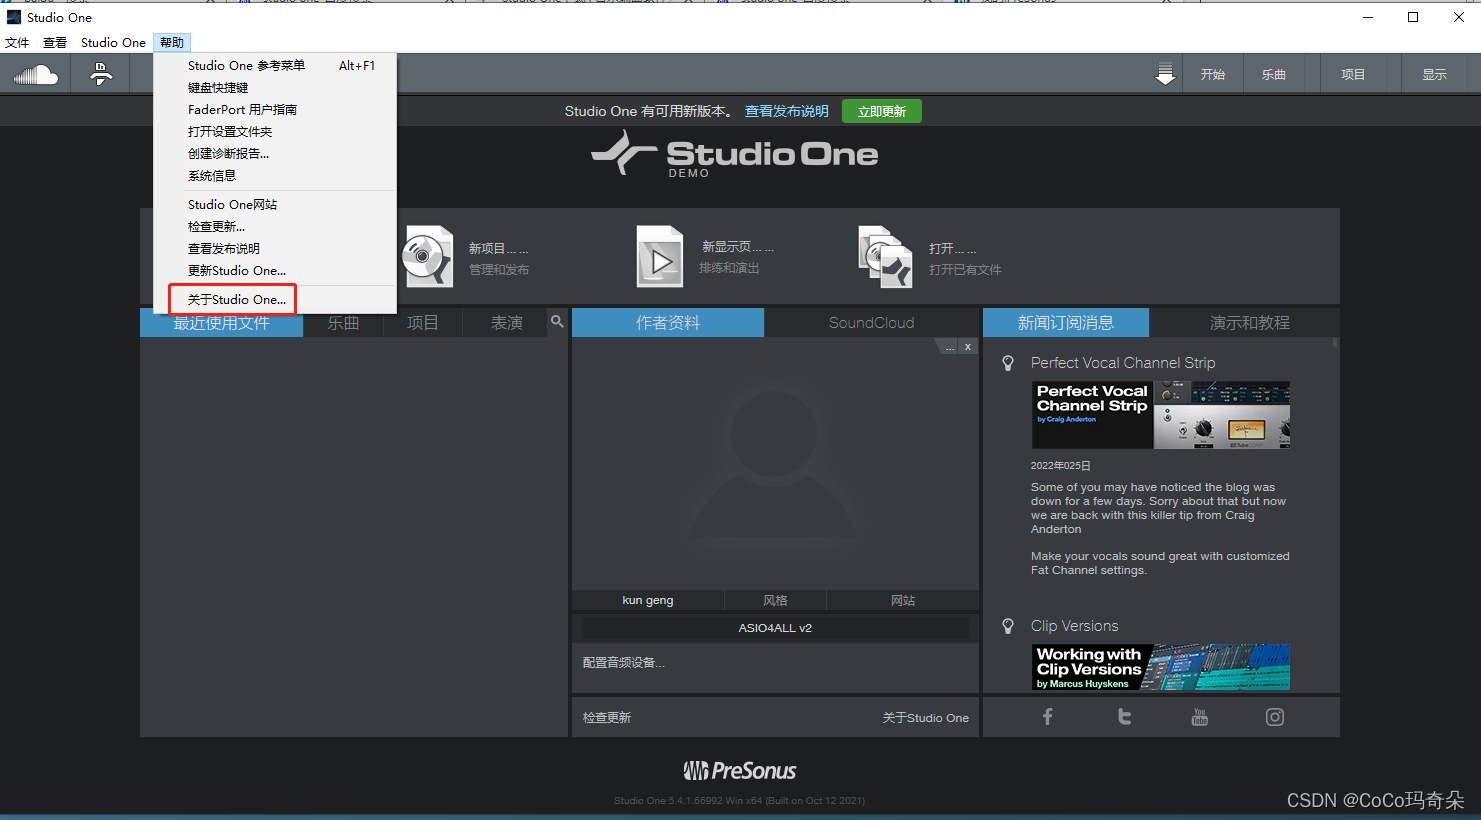Click the news feed scrollbar thumb
This screenshot has height=820, width=1481.
pos(1335,343)
